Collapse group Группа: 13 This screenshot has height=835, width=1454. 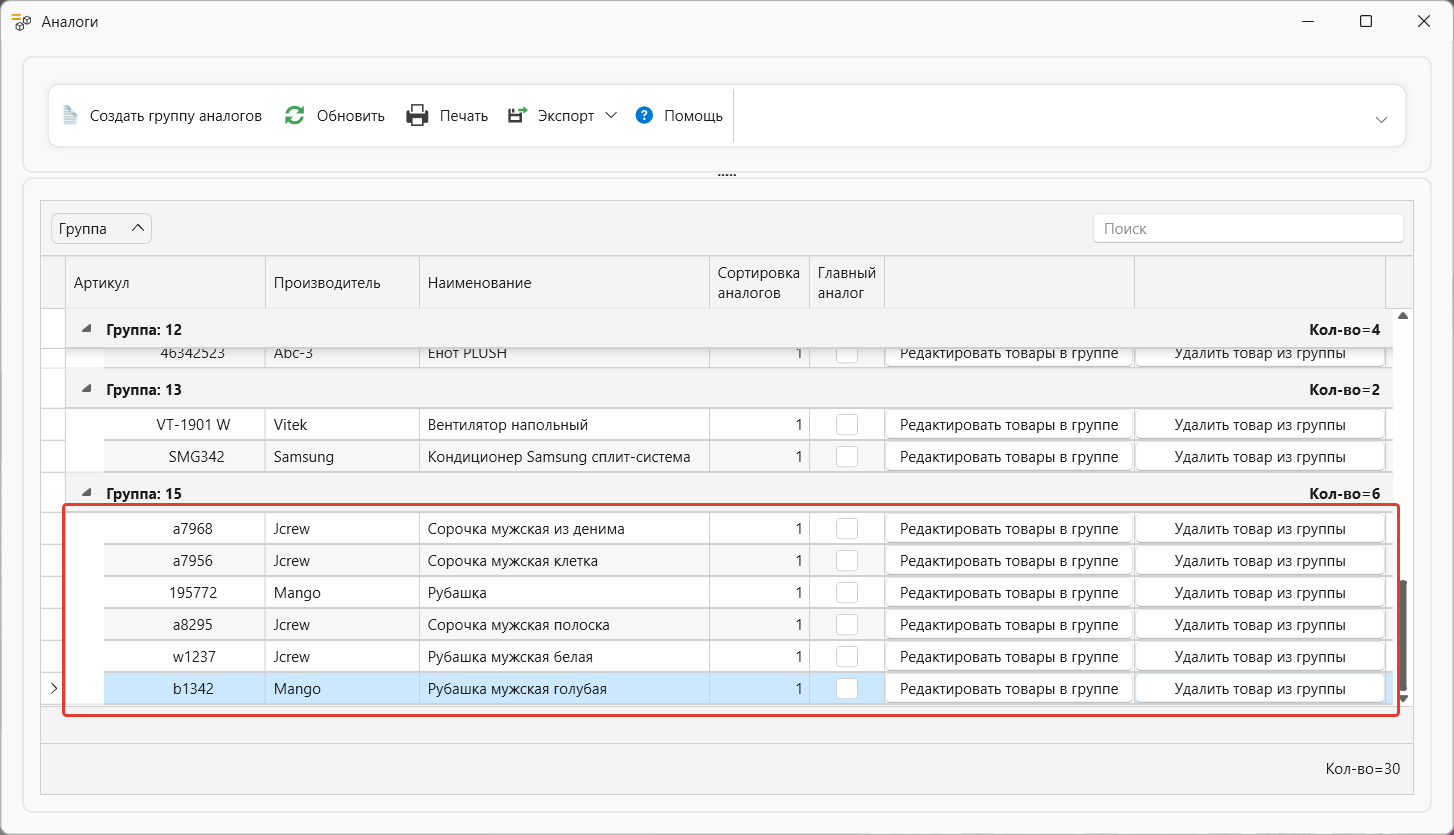(86, 389)
